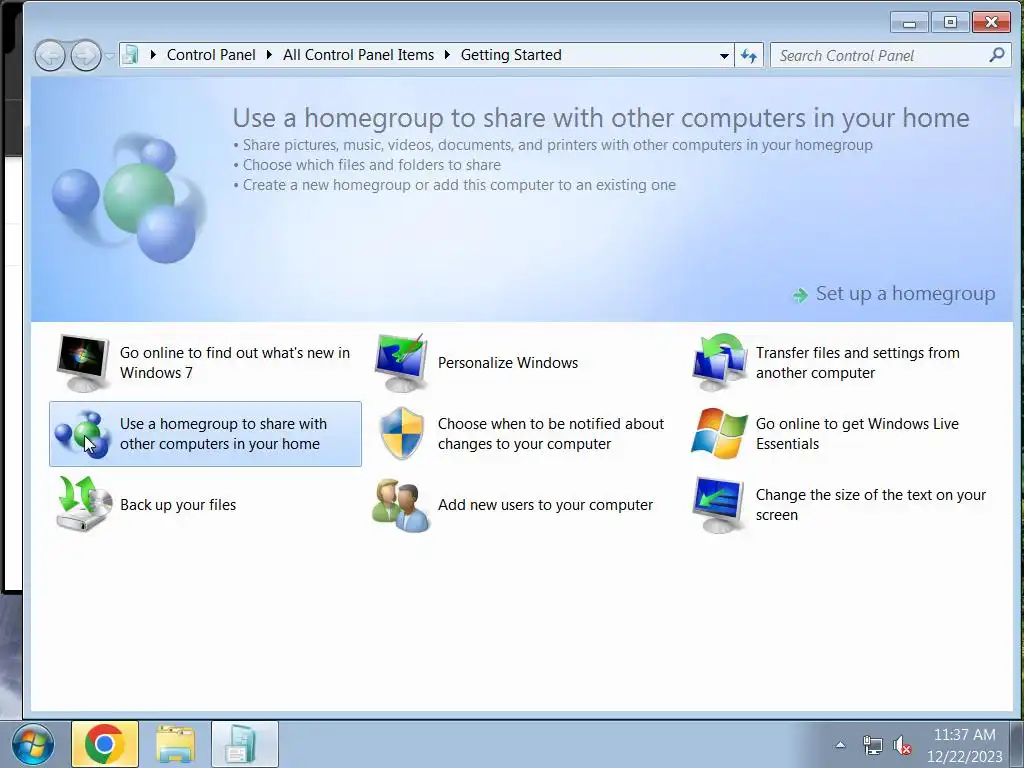
Task: Click the Personalize Windows monitor icon
Action: pos(400,362)
